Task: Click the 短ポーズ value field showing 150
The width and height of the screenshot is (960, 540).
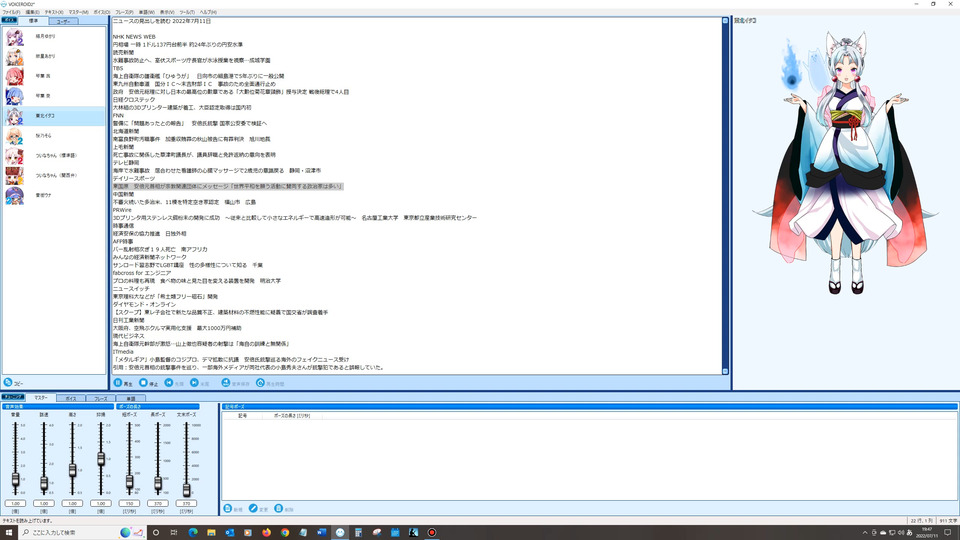Action: pyautogui.click(x=129, y=503)
